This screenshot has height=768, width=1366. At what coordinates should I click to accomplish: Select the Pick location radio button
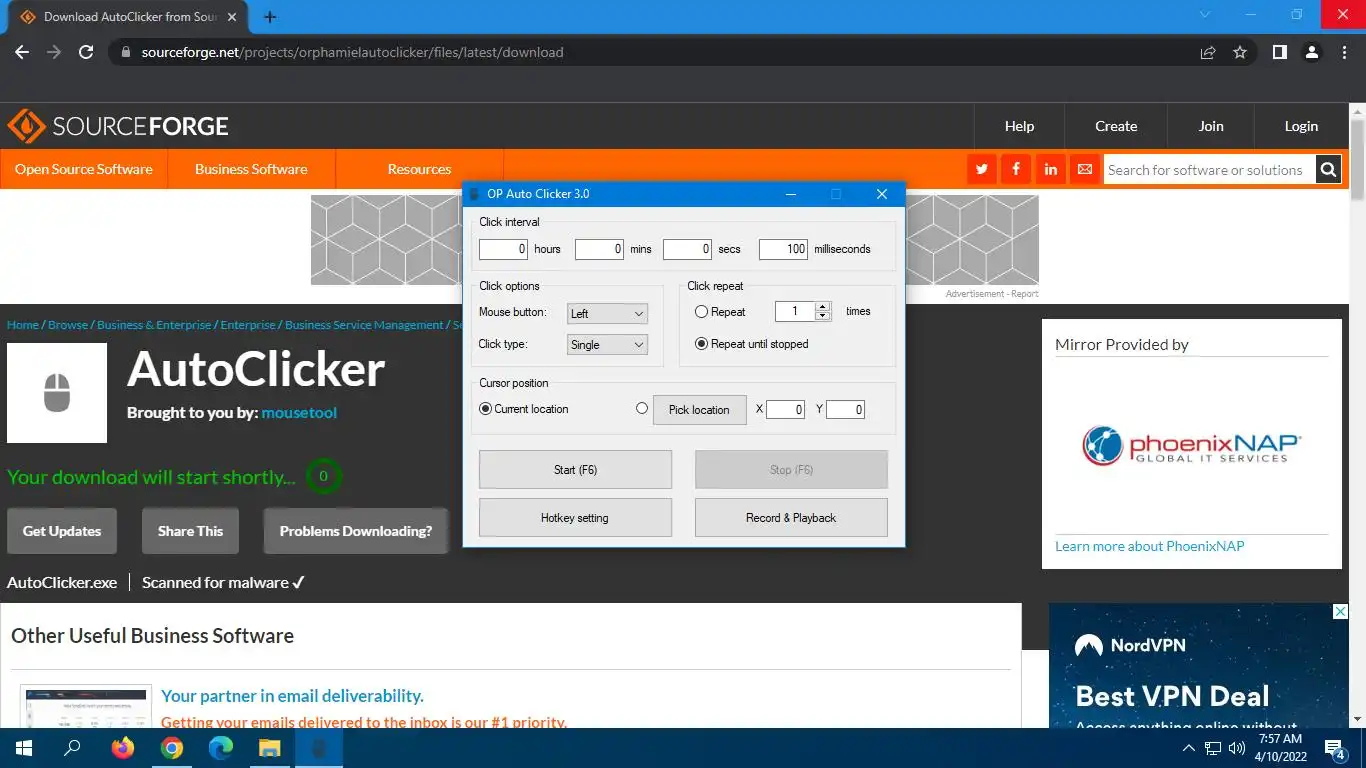pyautogui.click(x=642, y=408)
